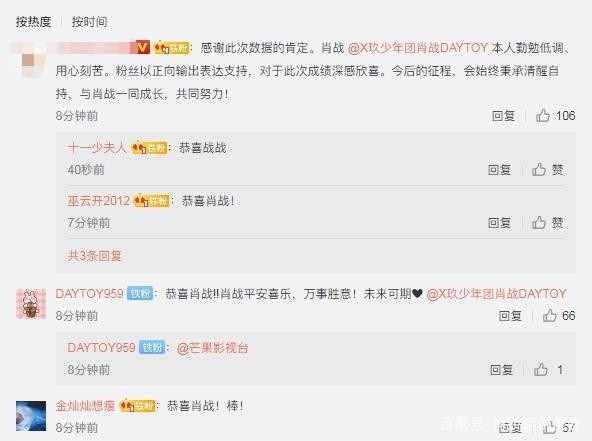
Task: Open @芒果影视台 mention link
Action: point(212,348)
